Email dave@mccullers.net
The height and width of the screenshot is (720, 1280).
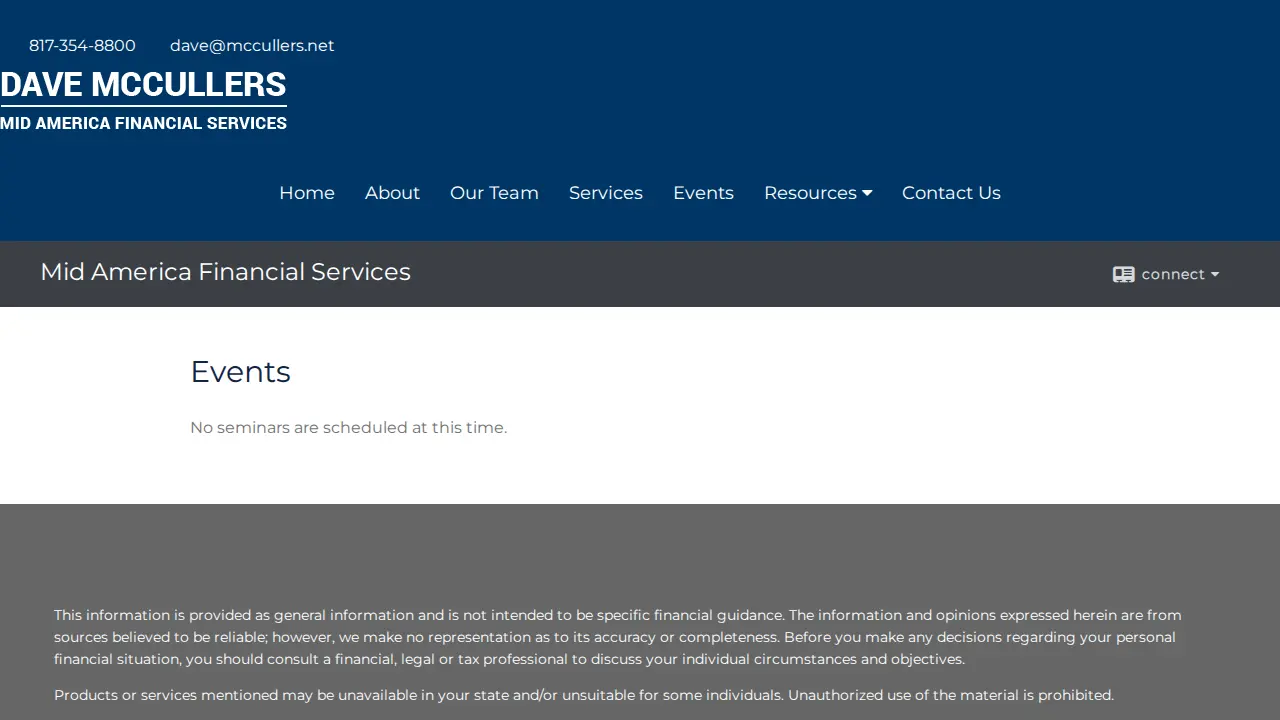tap(252, 46)
